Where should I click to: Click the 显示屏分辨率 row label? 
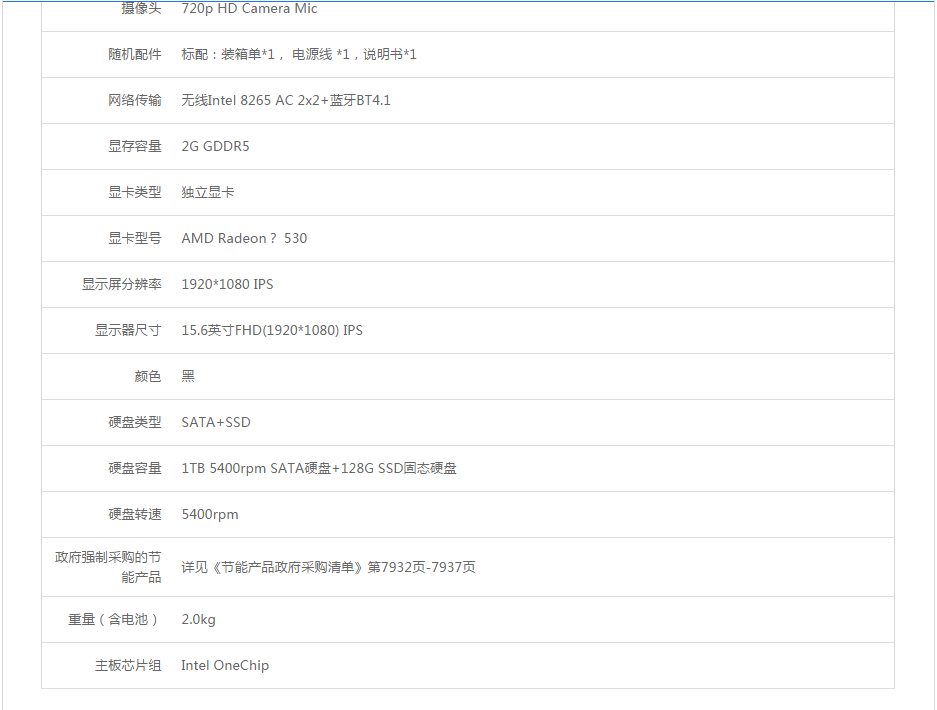[121, 284]
